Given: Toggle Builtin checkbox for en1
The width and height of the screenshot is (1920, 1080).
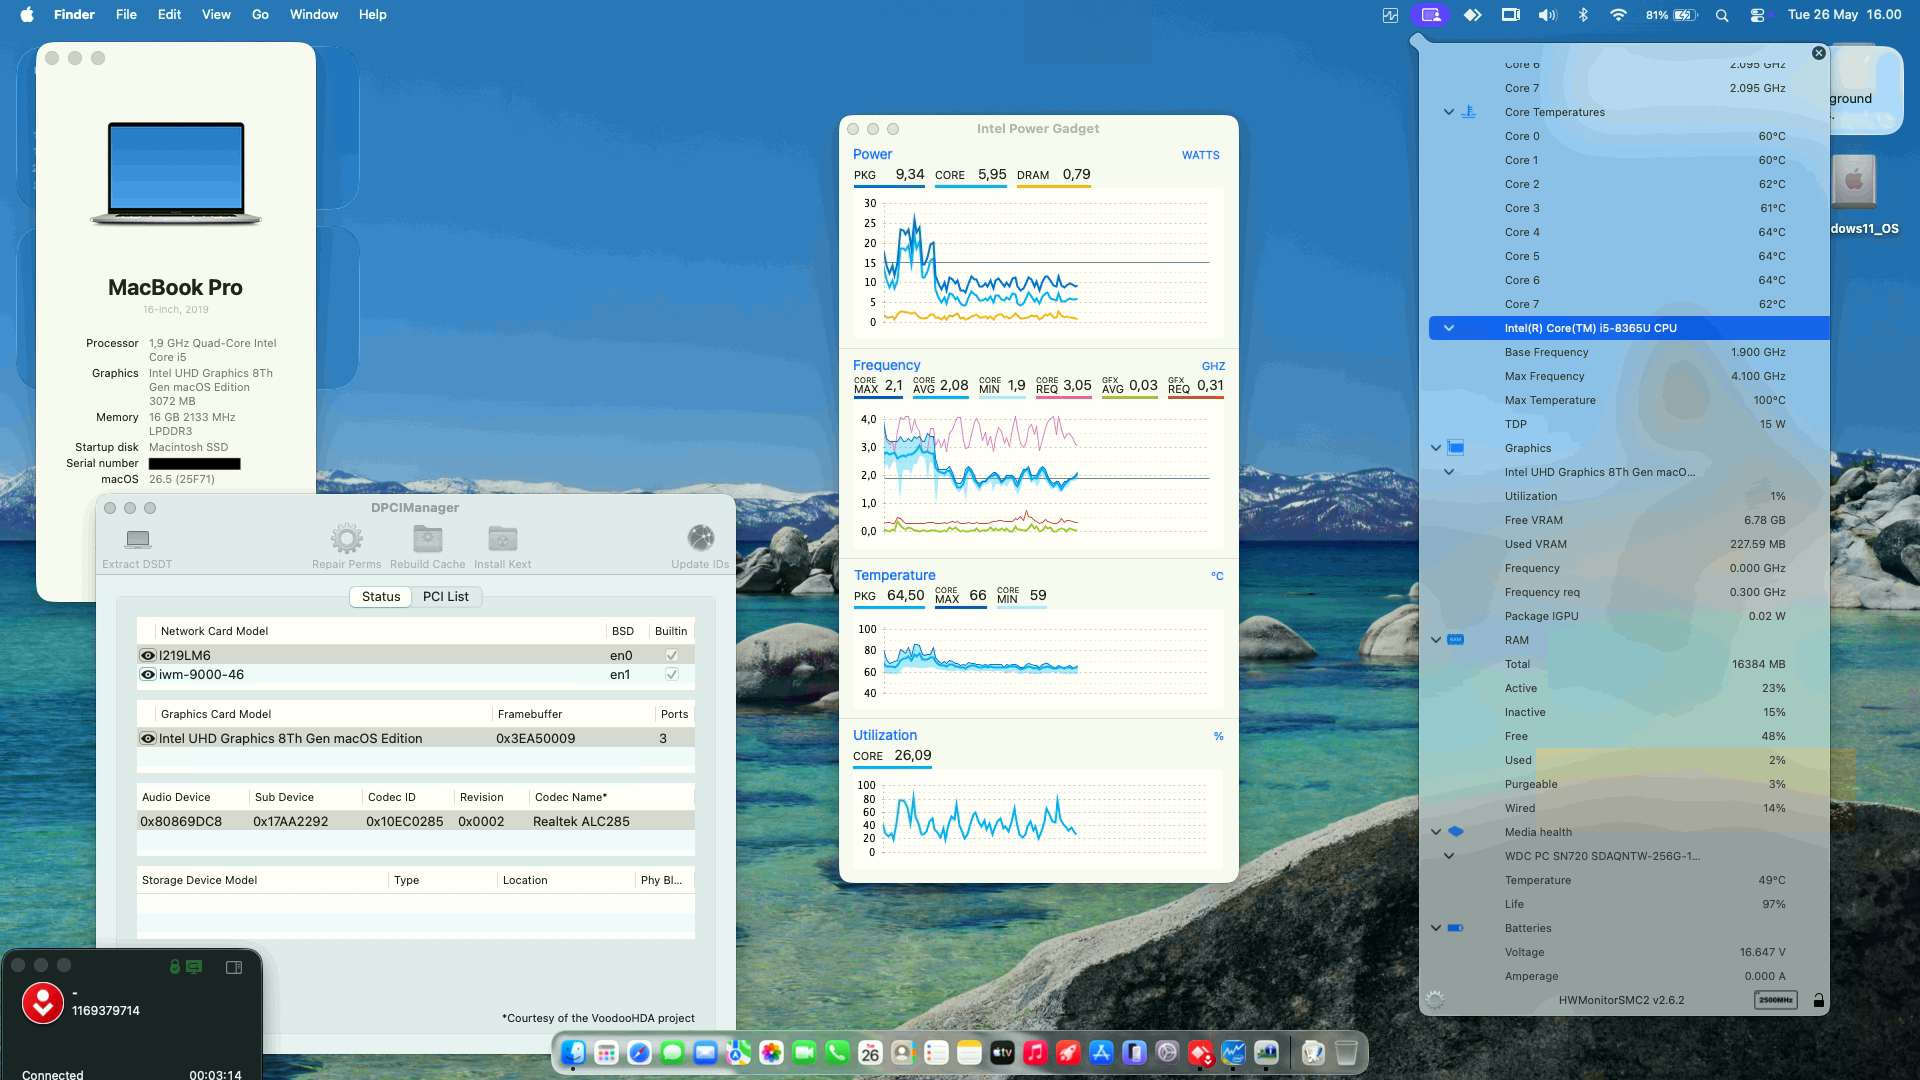Looking at the screenshot, I should point(672,675).
